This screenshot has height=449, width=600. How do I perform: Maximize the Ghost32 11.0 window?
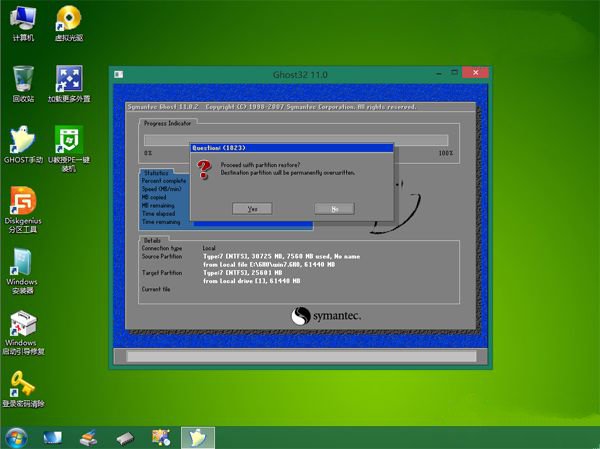pyautogui.click(x=454, y=73)
